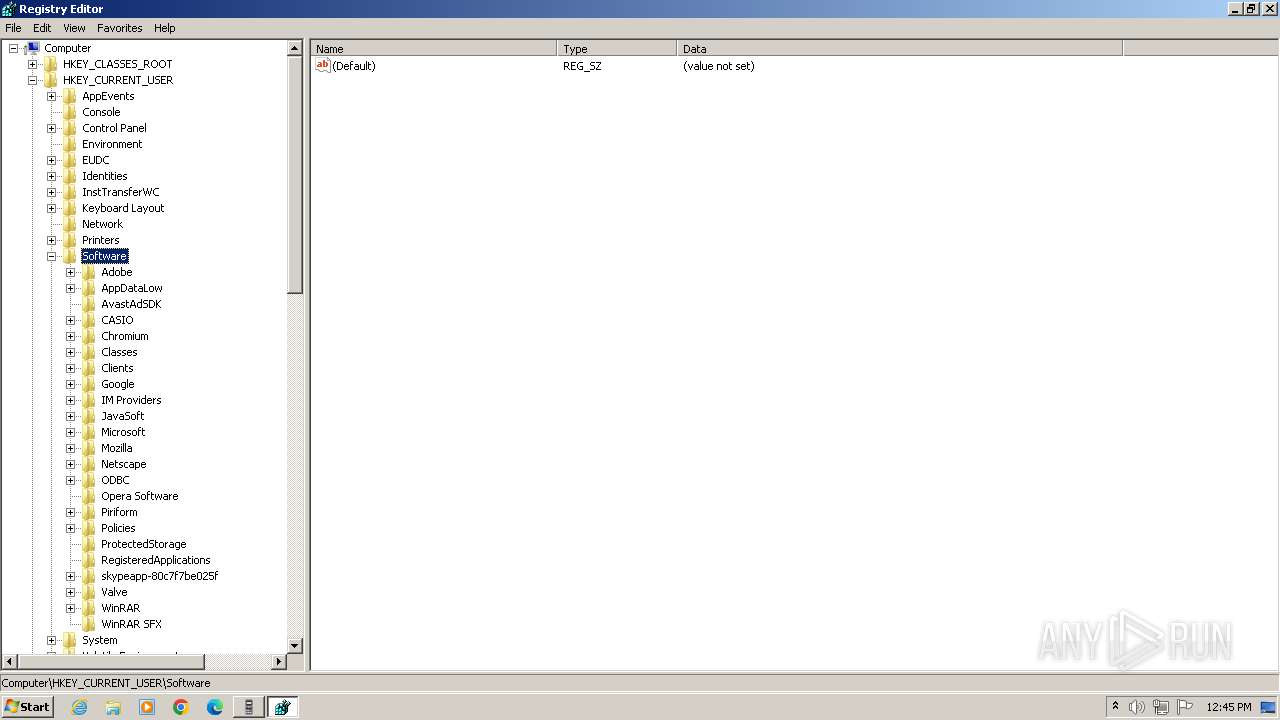Viewport: 1280px width, 720px height.
Task: Click the HKEY_CURRENT_USER folder icon
Action: [x=51, y=80]
